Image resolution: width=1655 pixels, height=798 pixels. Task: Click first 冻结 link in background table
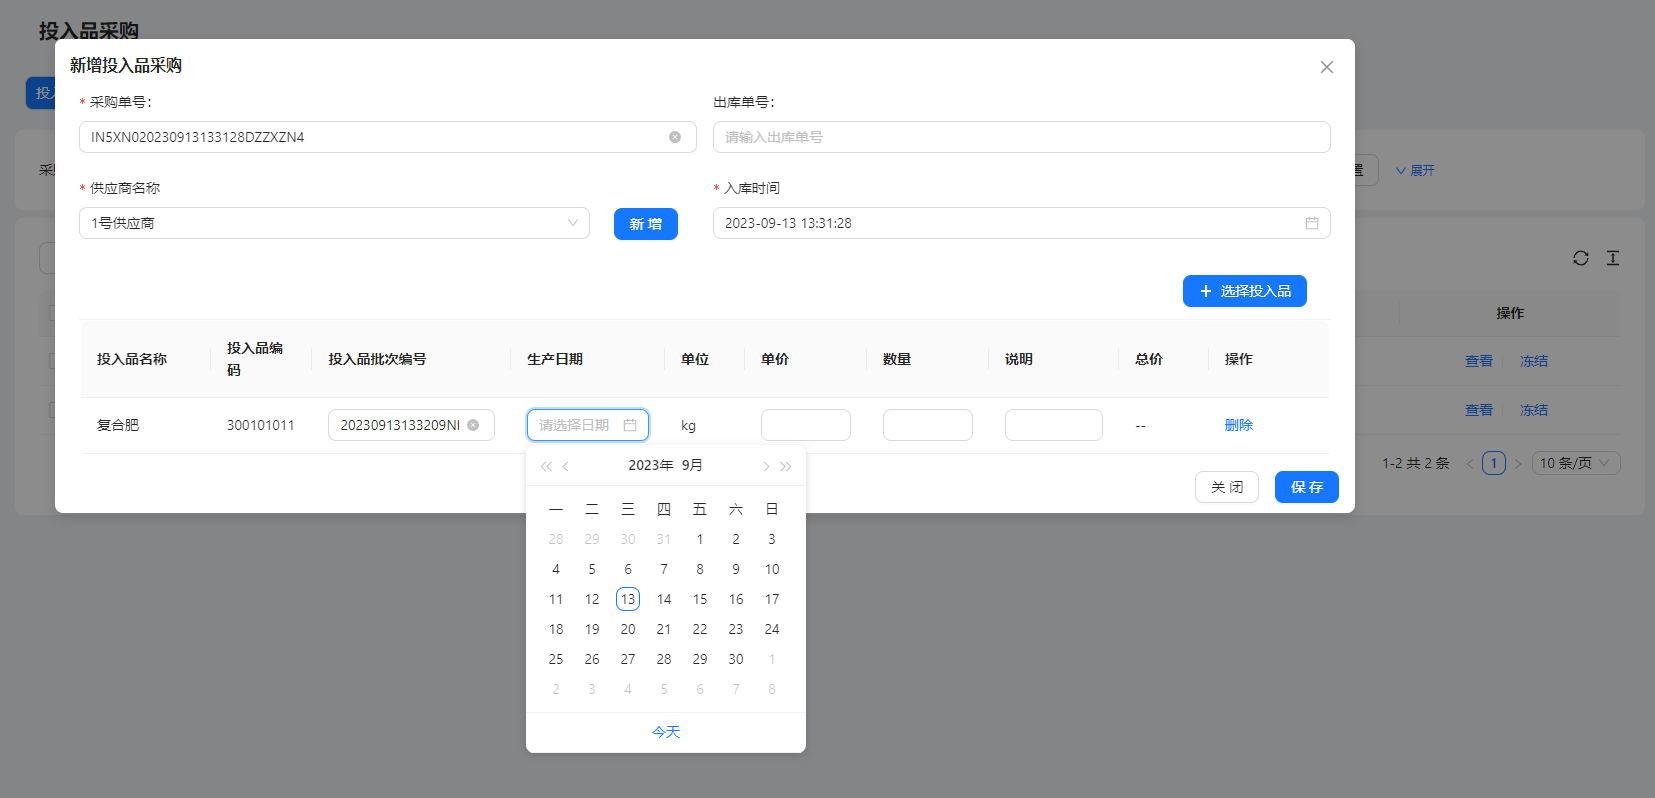tap(1534, 361)
